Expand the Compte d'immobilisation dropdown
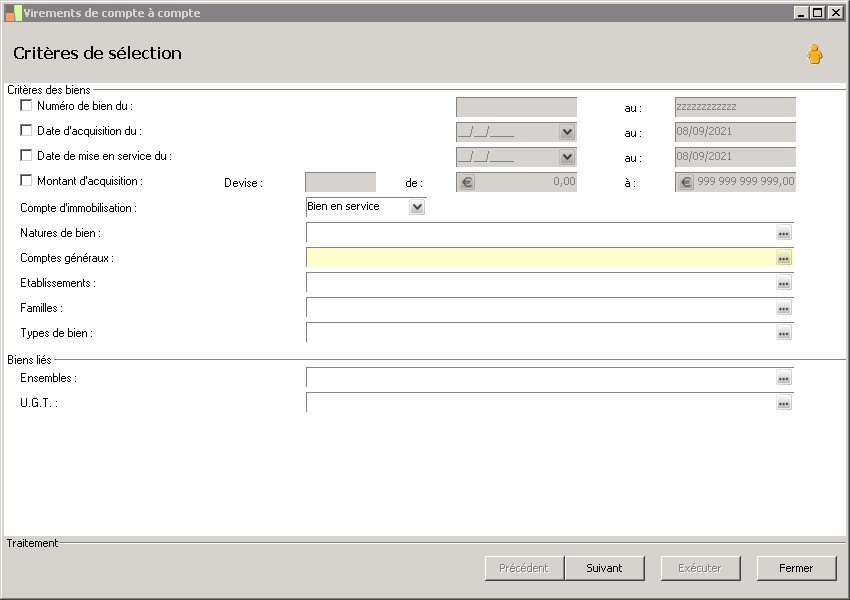The width and height of the screenshot is (850, 600). (x=417, y=207)
